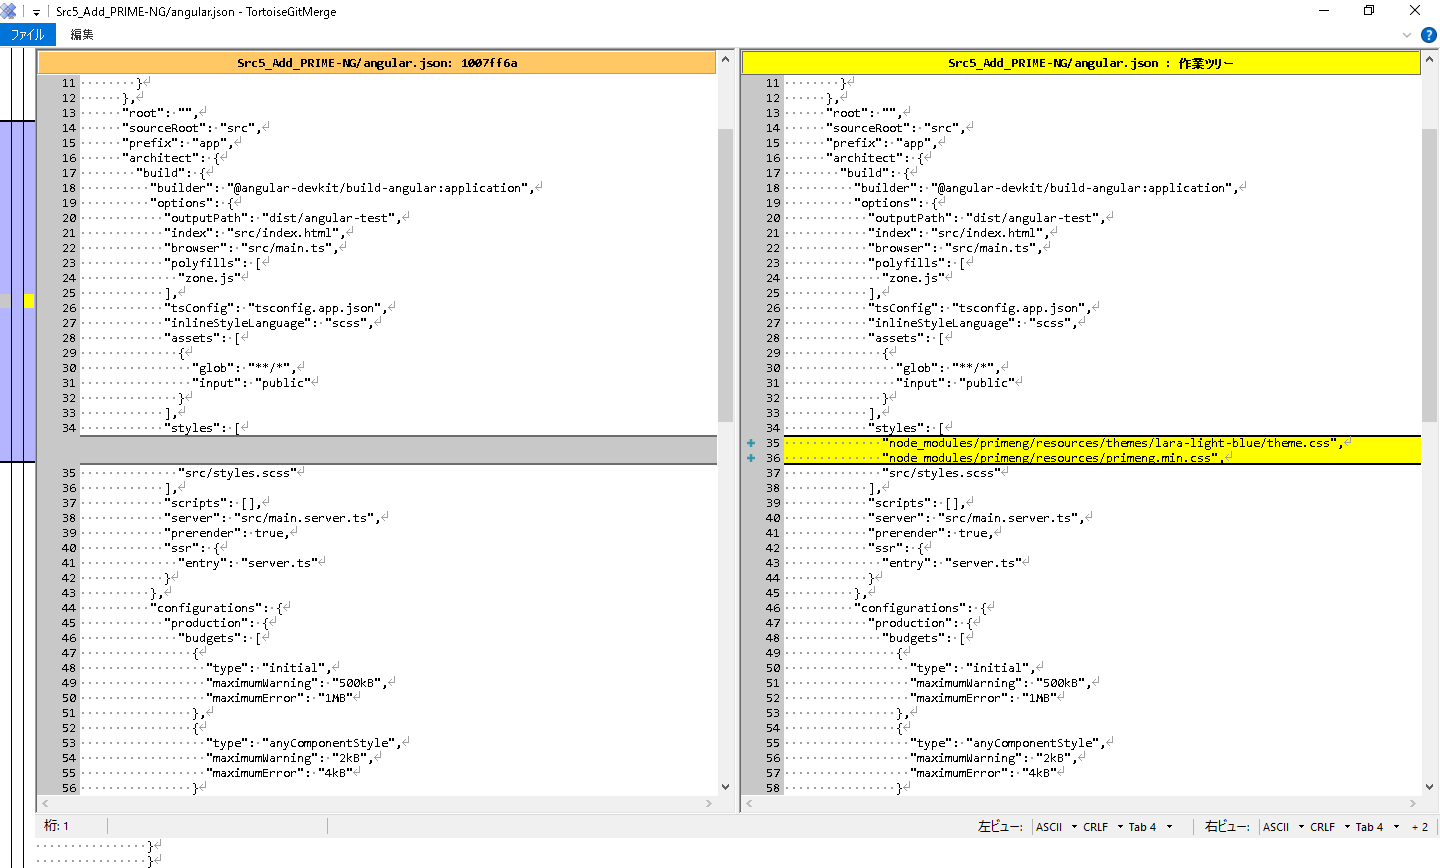The height and width of the screenshot is (868, 1440).
Task: Click the TortoiseGitMerge app icon in title bar
Action: pyautogui.click(x=9, y=11)
